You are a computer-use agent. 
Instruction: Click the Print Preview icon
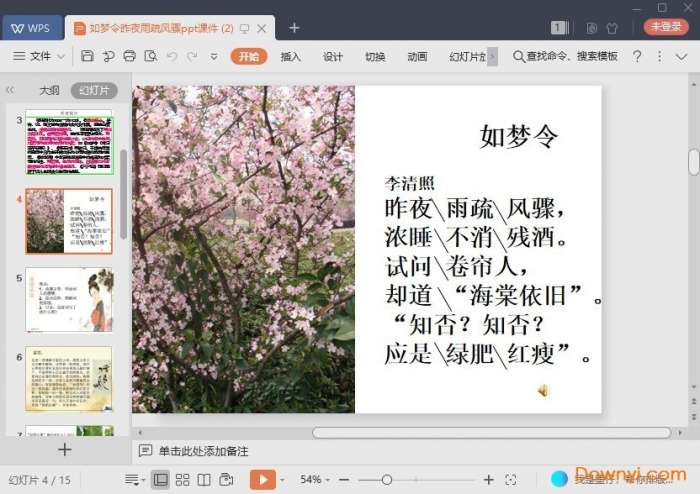click(x=150, y=57)
